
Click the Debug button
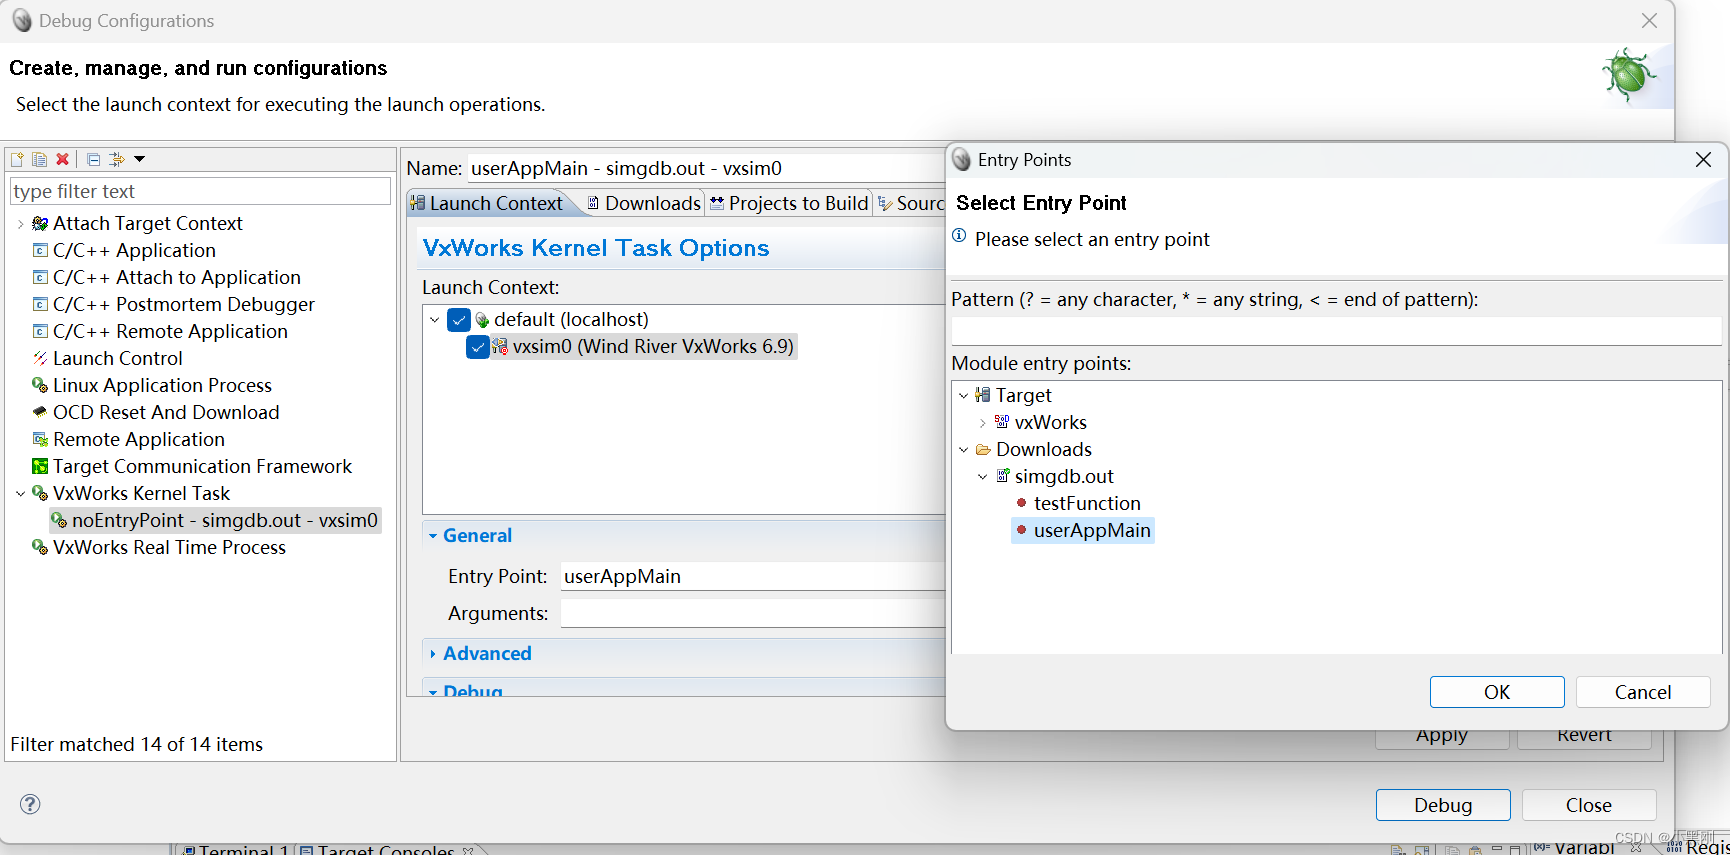1443,805
